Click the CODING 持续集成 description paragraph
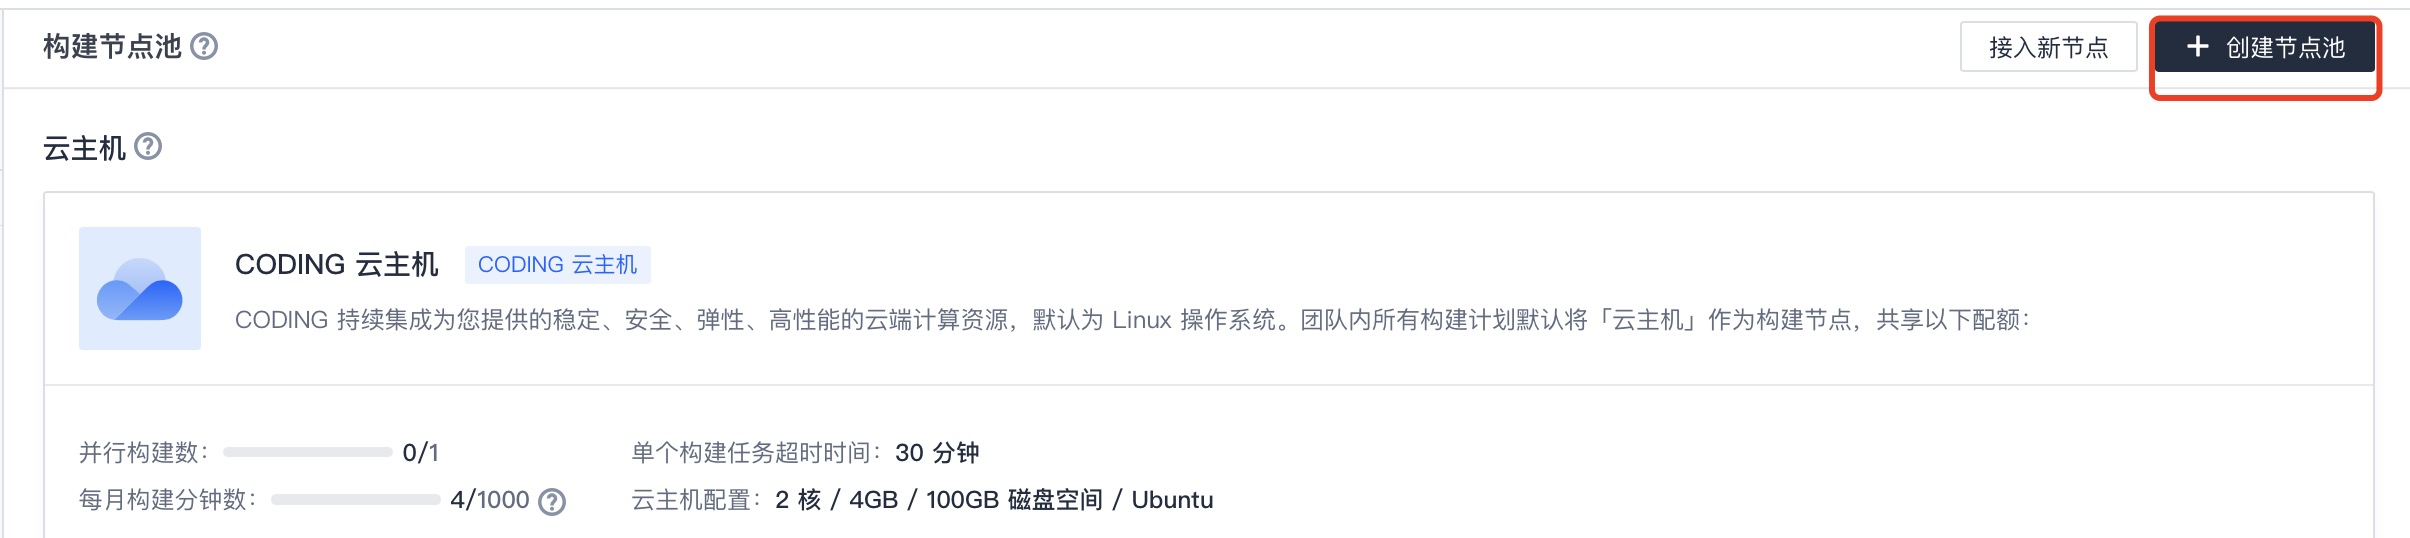 click(x=1132, y=320)
